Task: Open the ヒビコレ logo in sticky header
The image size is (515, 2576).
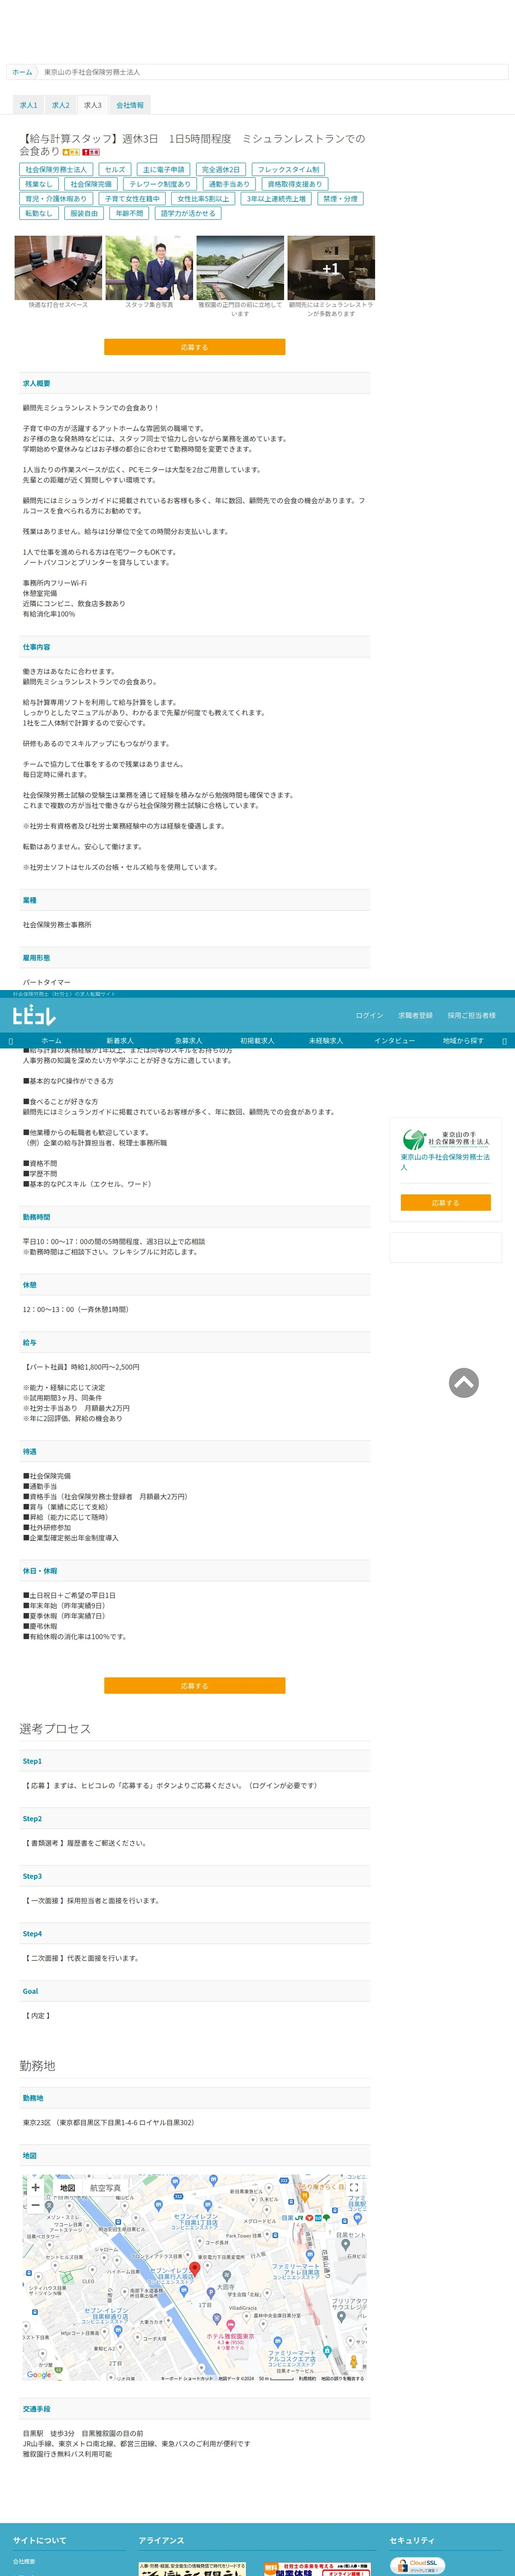Action: click(34, 1015)
